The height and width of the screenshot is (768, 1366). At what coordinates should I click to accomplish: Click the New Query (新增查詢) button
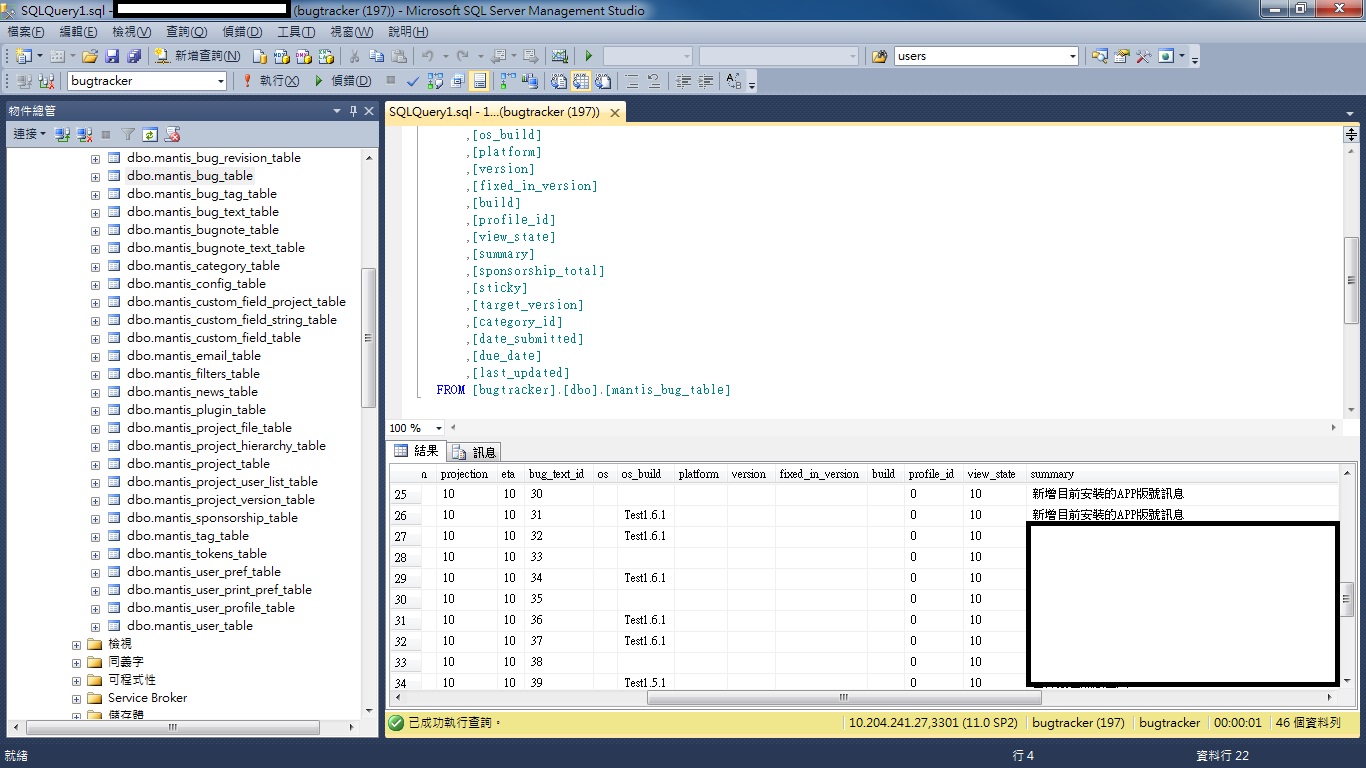click(197, 56)
